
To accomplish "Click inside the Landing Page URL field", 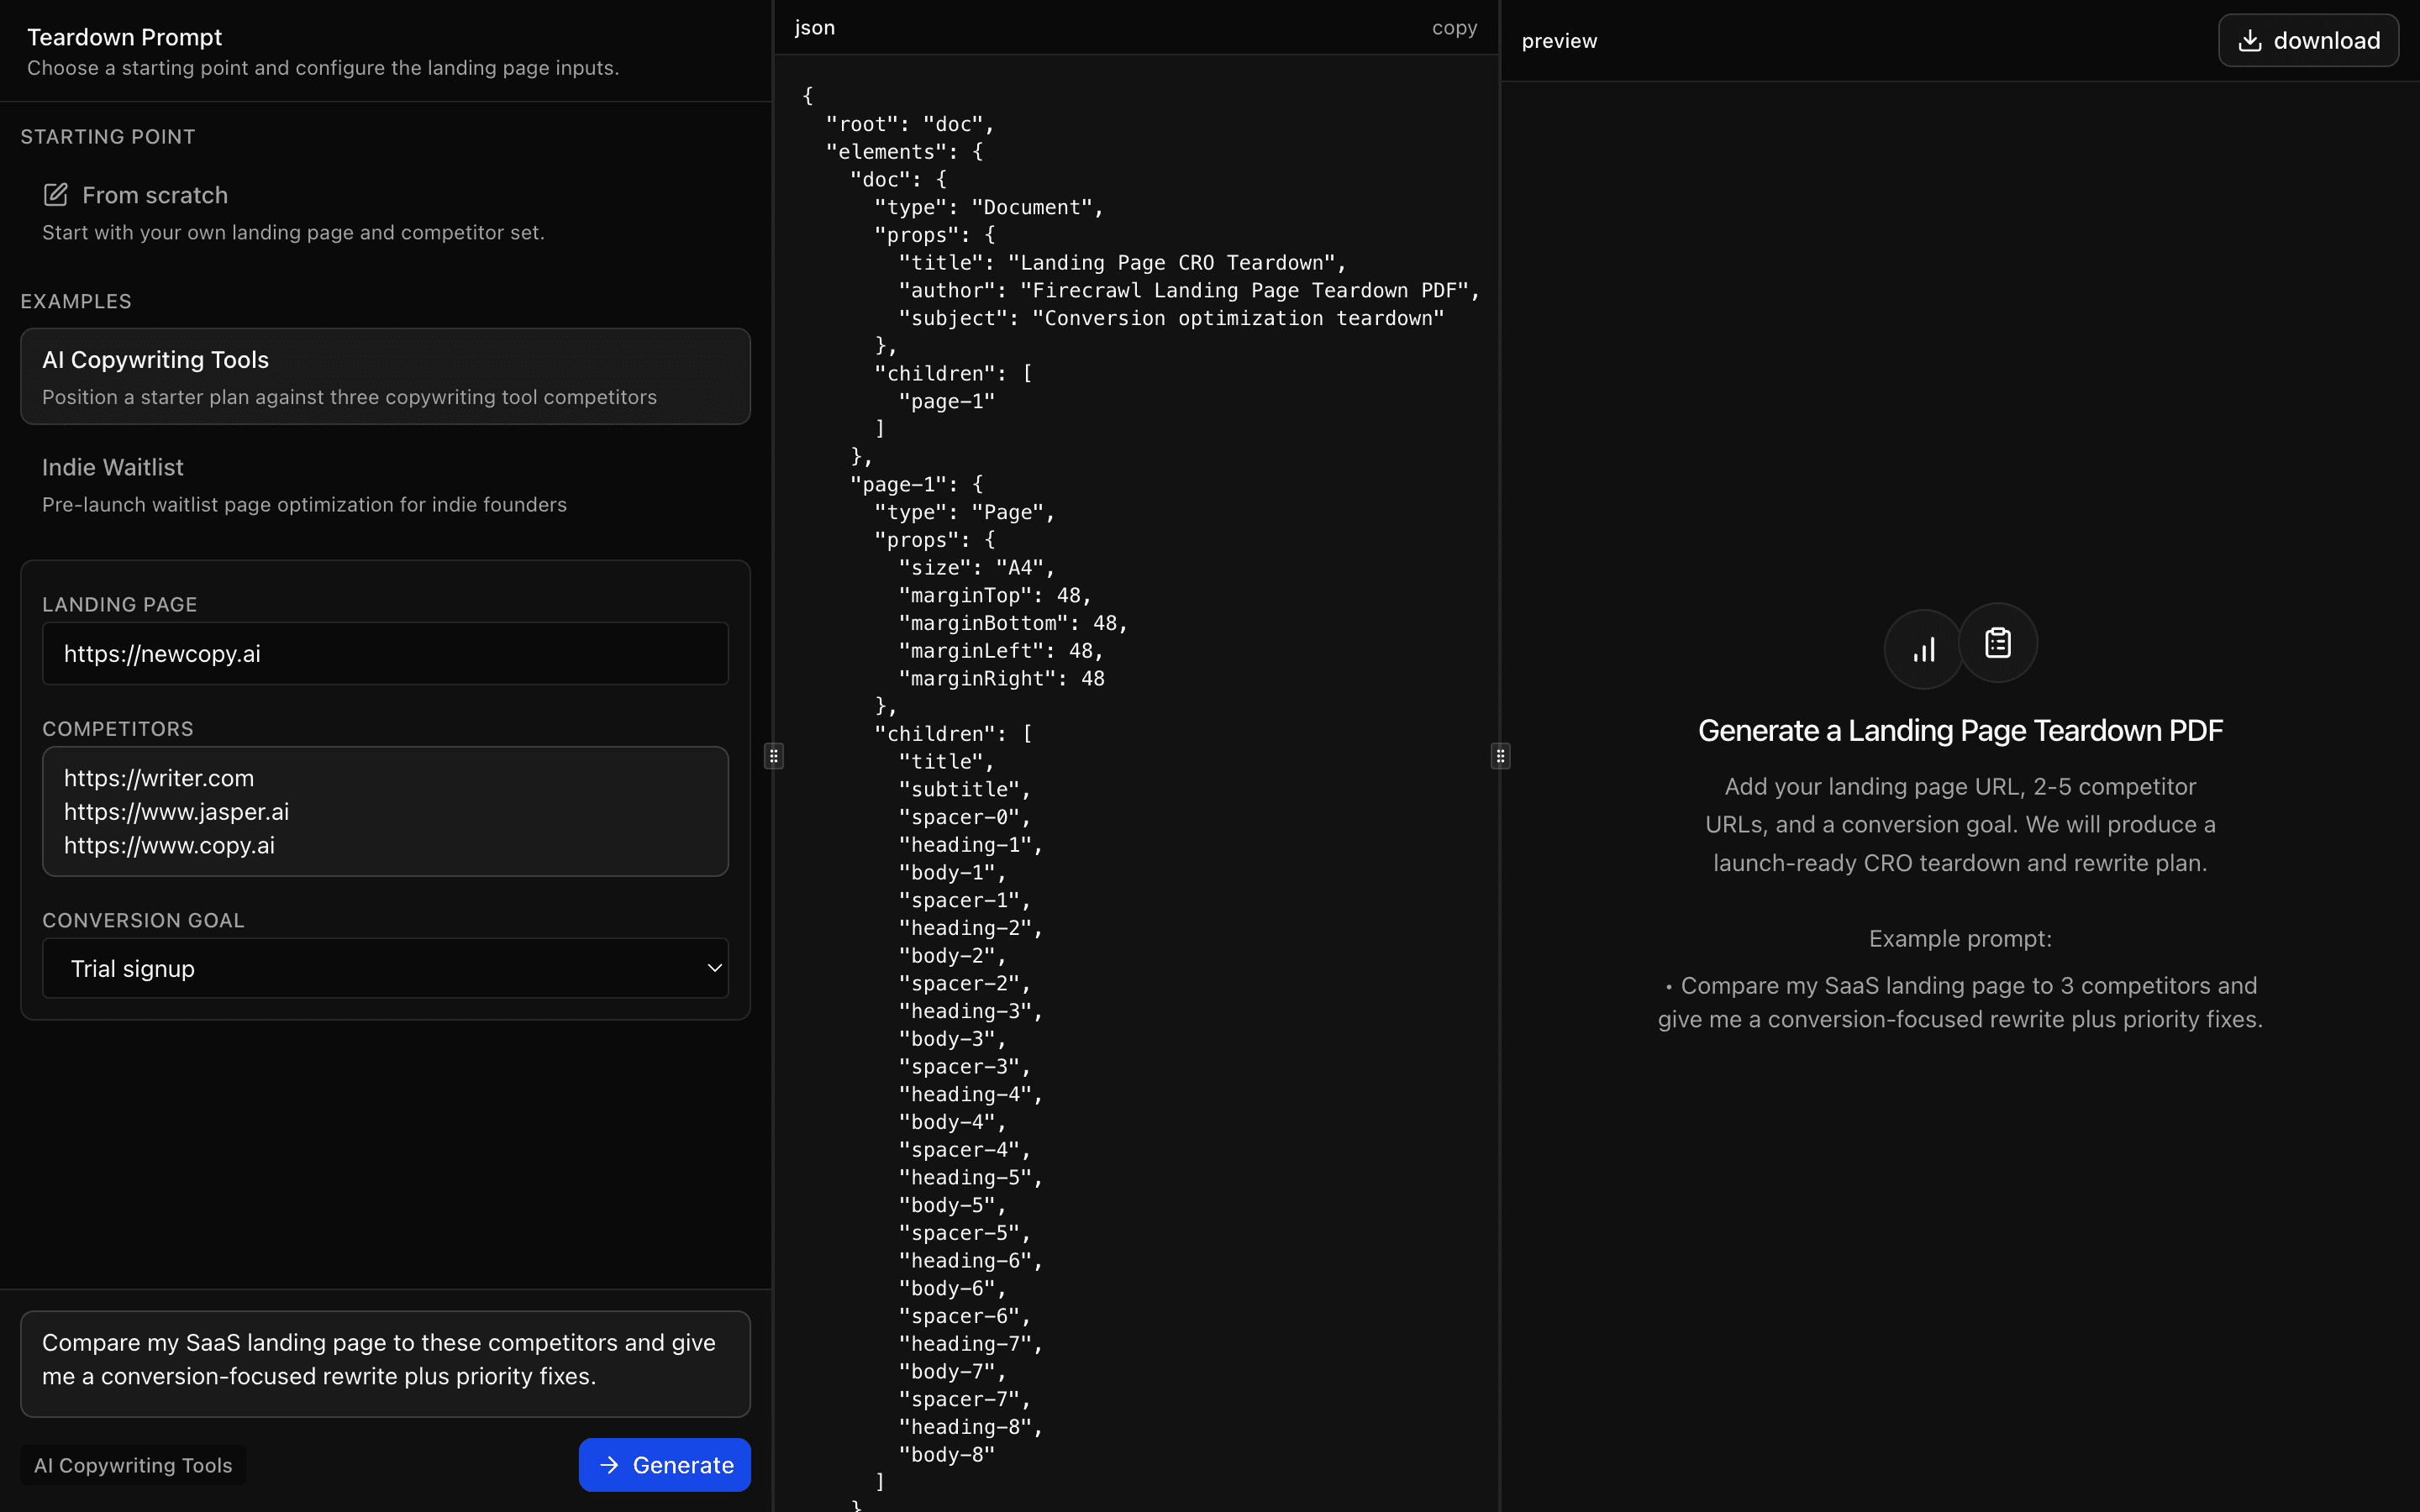I will [385, 653].
